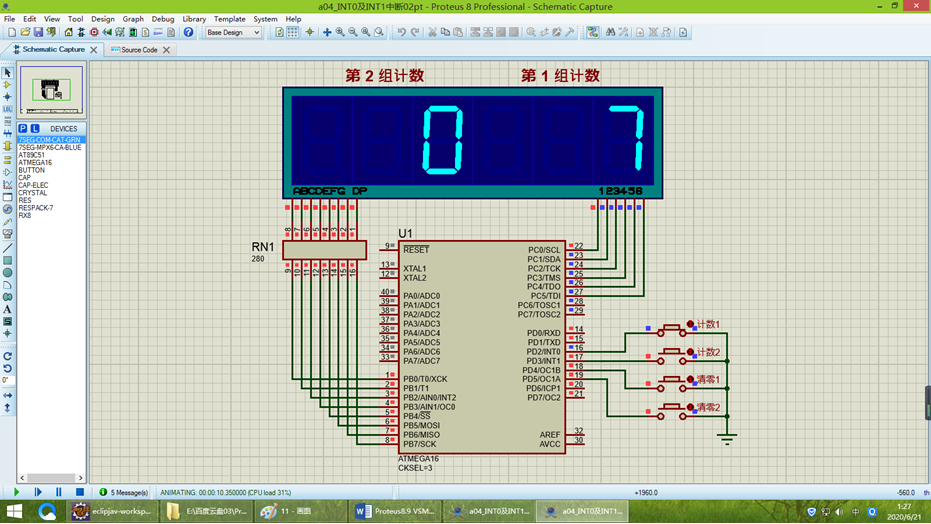The image size is (931, 524).
Task: Start the simulation with the Play button
Action: pos(17,492)
